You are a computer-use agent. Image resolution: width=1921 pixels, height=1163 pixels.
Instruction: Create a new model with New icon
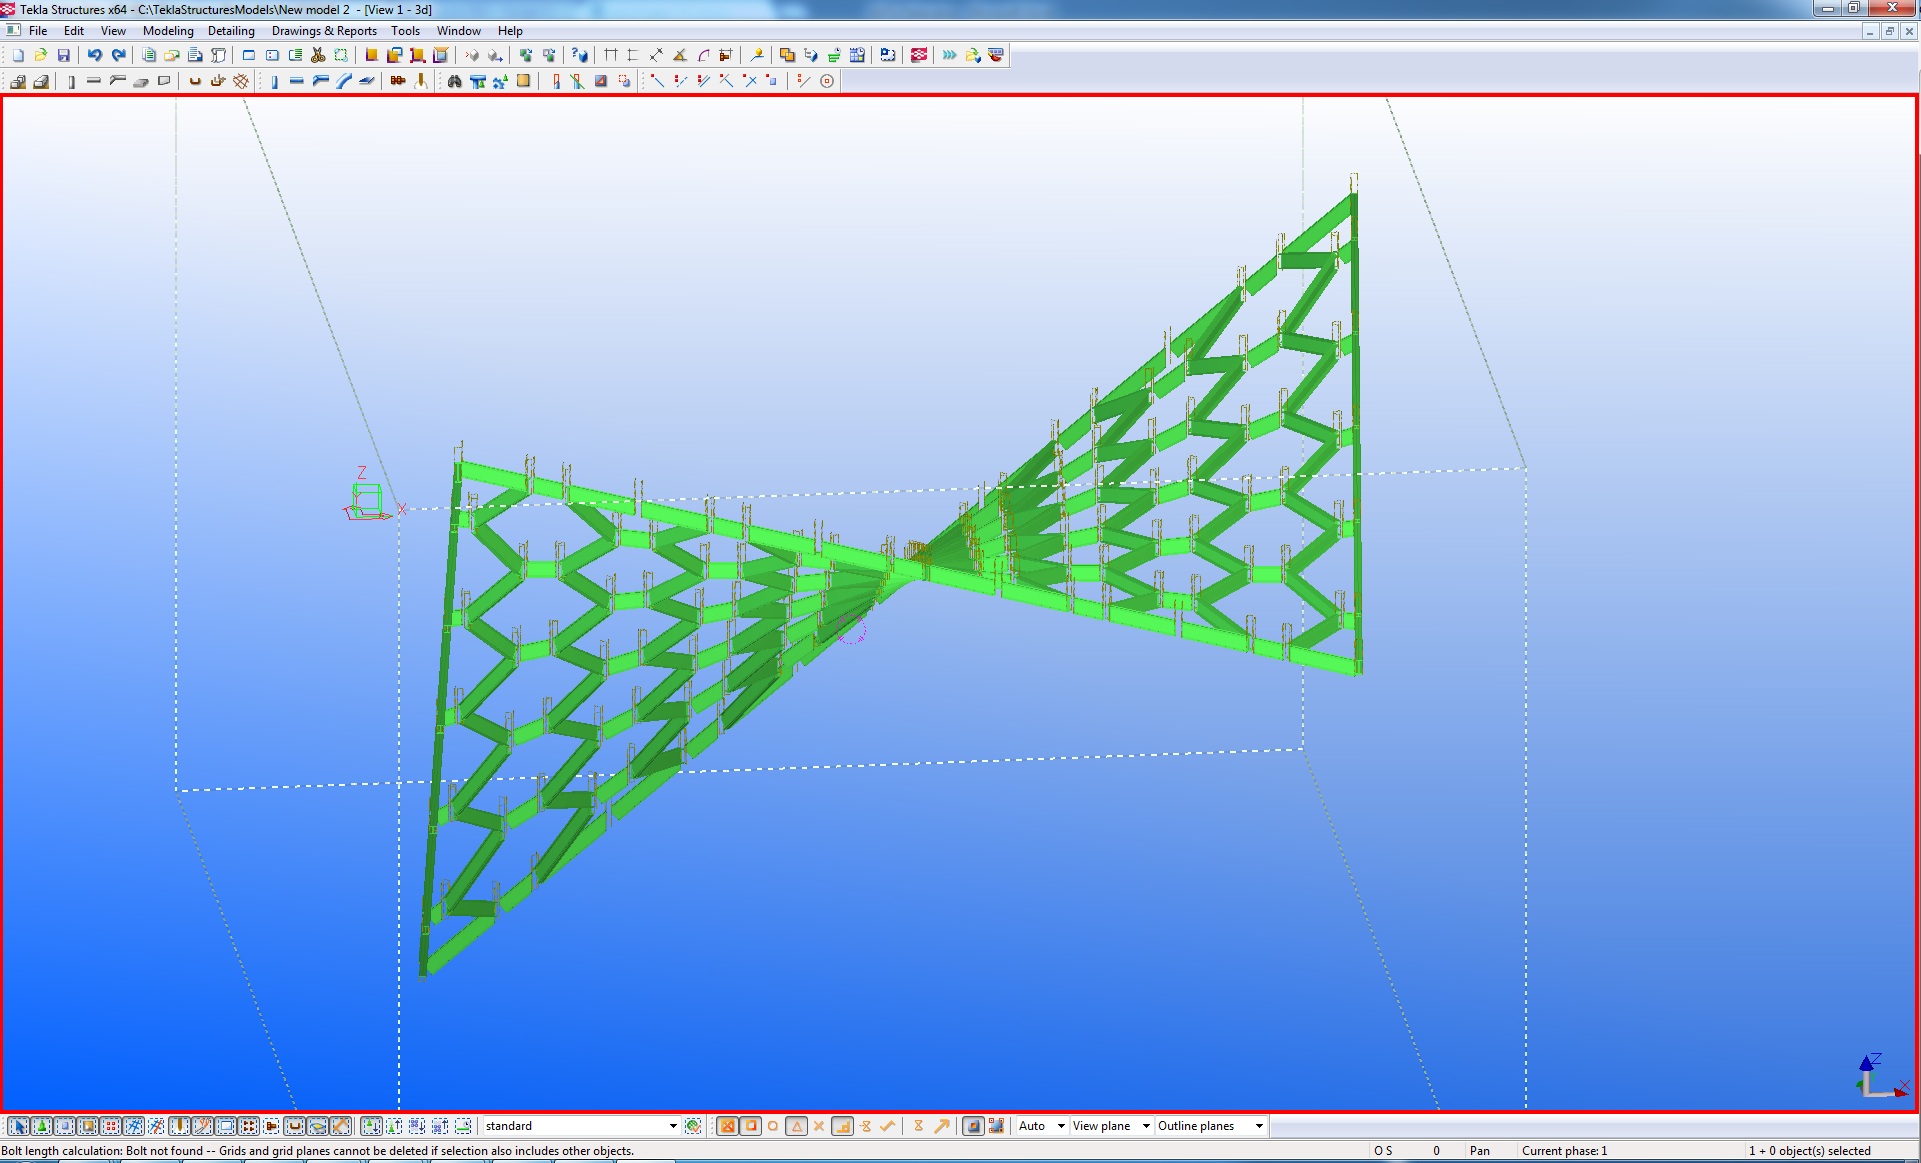click(x=18, y=55)
